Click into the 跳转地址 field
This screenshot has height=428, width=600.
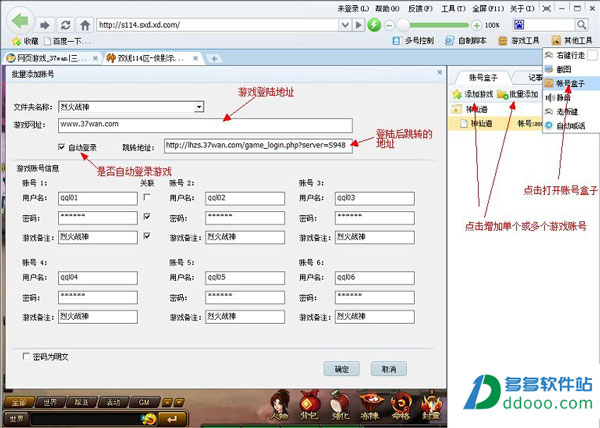(258, 146)
